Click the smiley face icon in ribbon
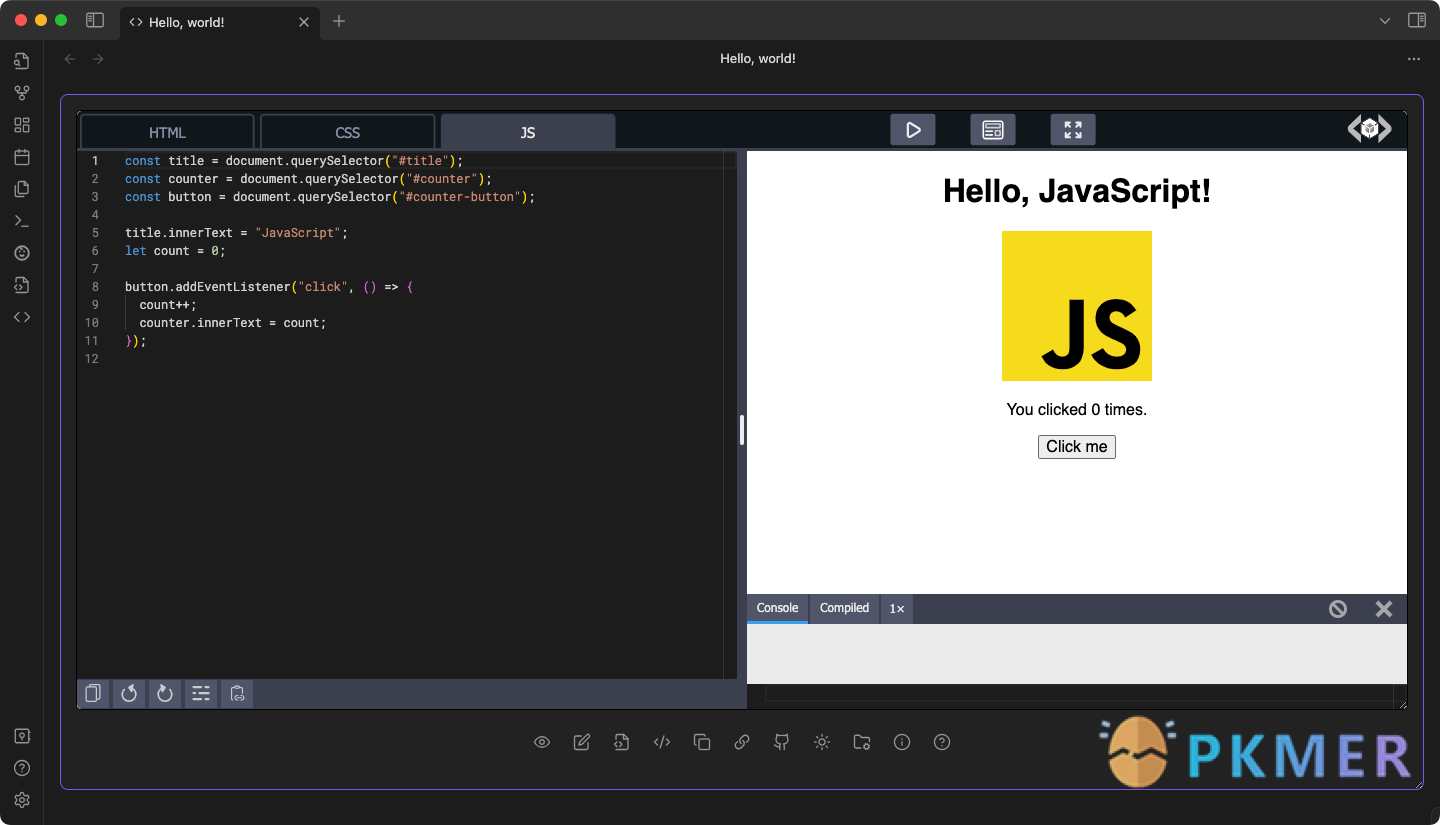The image size is (1440, 825). (22, 253)
